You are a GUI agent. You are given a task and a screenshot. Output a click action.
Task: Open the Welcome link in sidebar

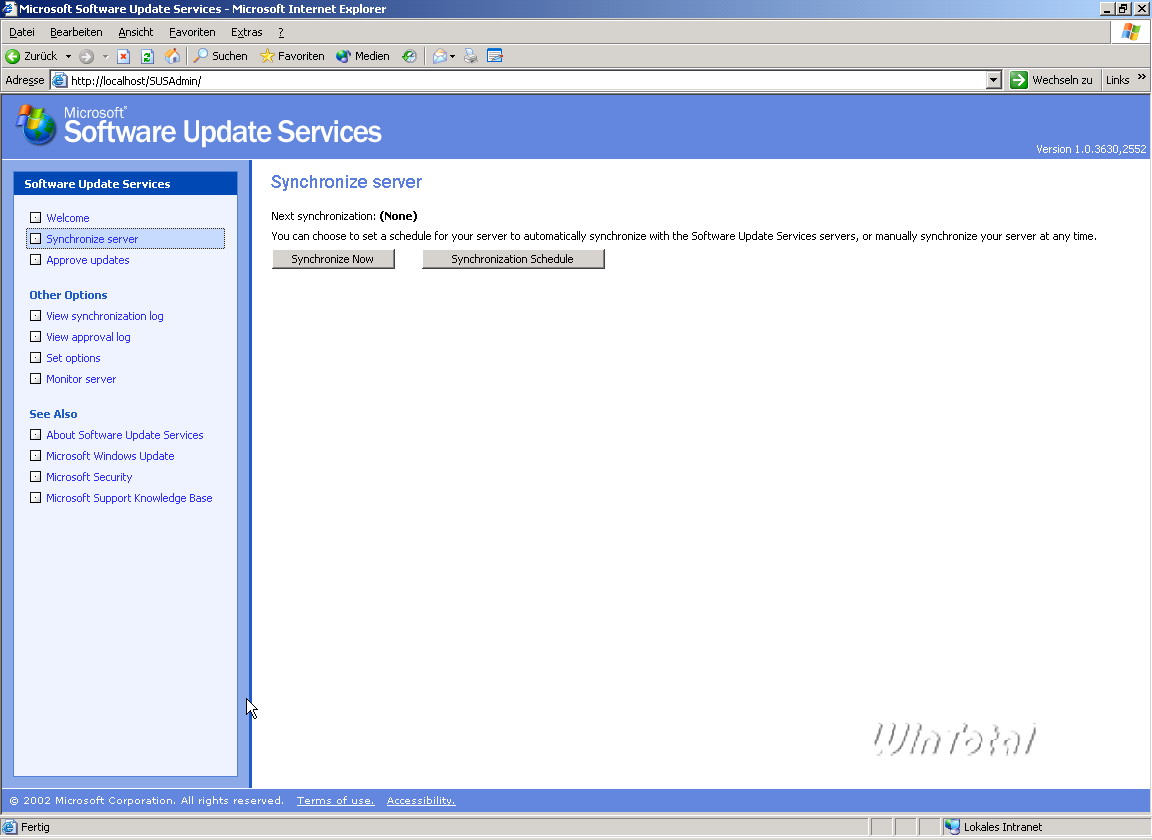pos(68,218)
